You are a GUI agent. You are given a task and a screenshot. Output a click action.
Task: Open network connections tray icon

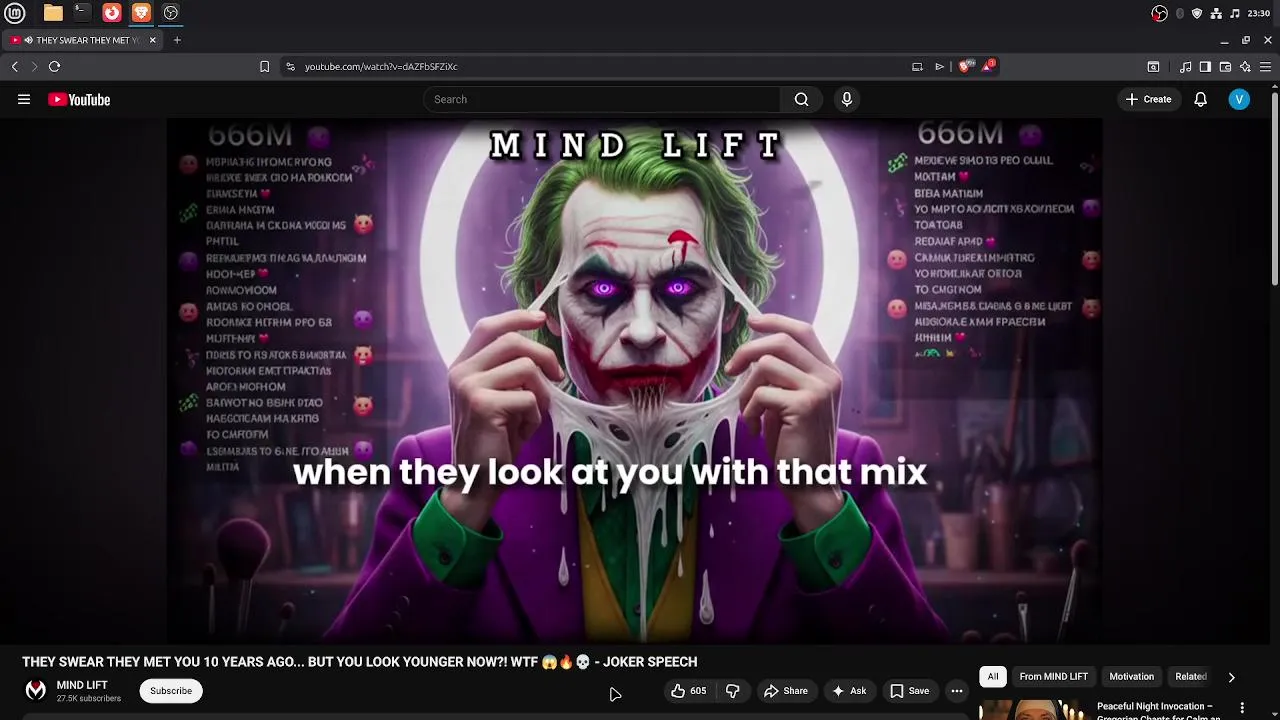[1216, 13]
